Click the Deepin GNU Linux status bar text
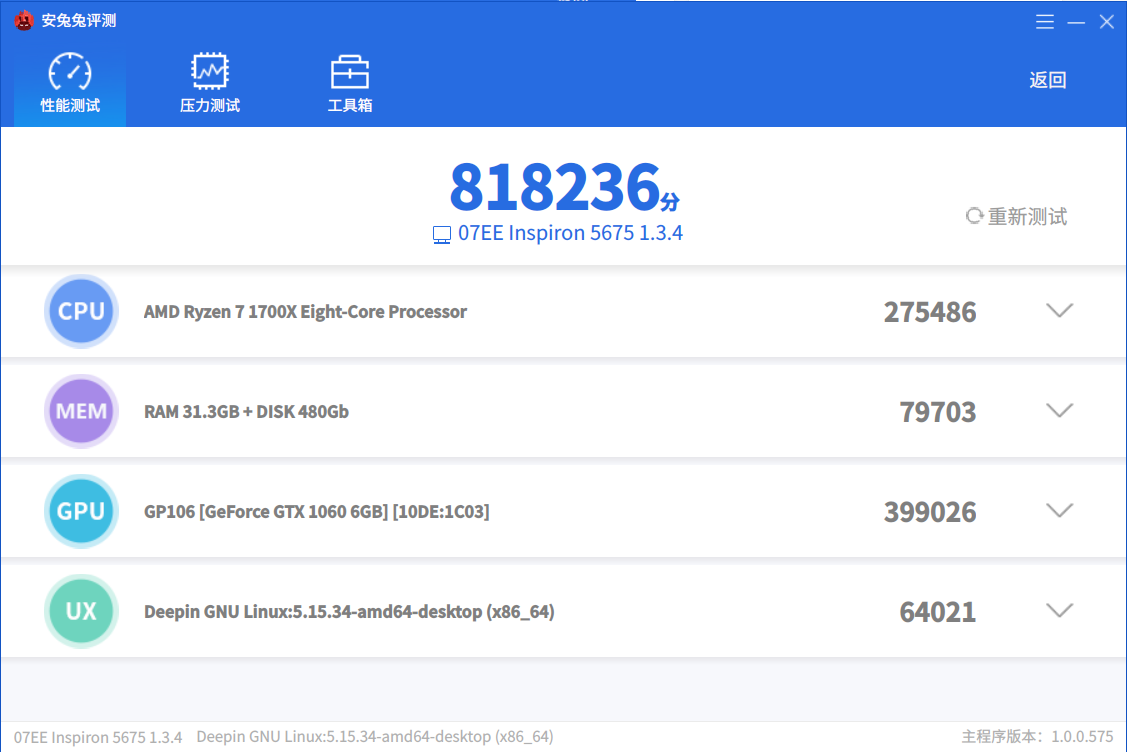Viewport: 1127px width, 752px height. pyautogui.click(x=375, y=736)
